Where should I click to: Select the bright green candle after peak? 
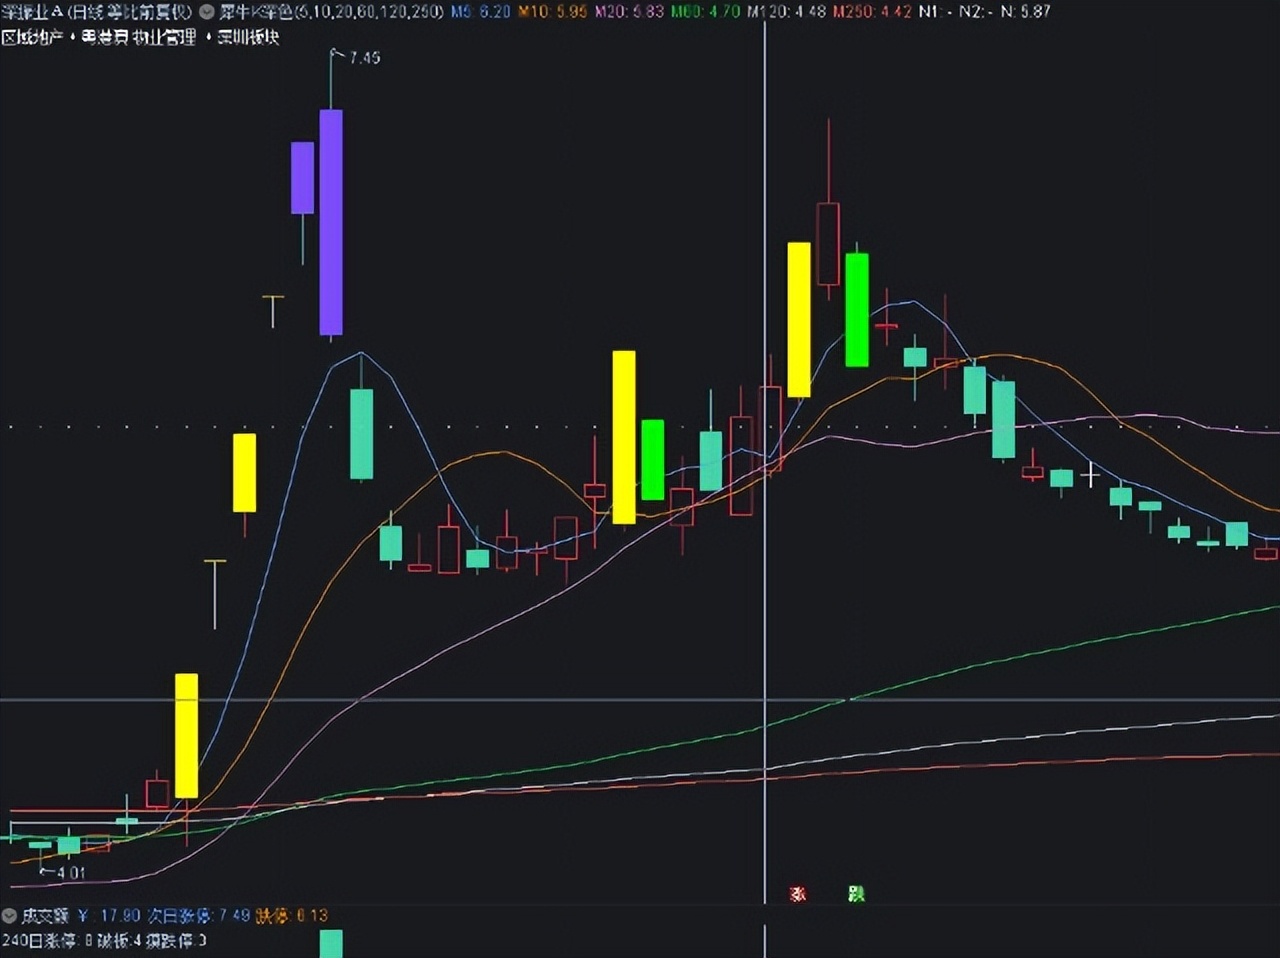tap(857, 310)
